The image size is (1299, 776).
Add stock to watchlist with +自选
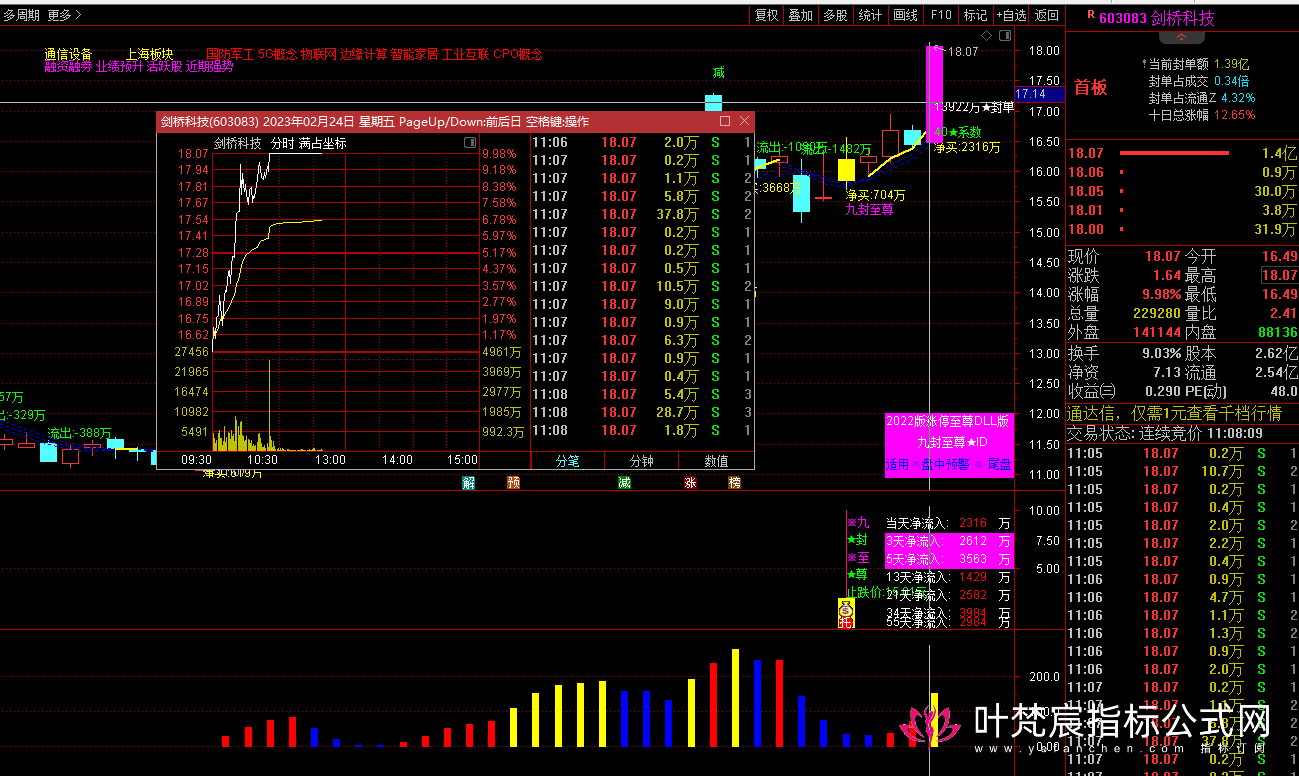(x=1010, y=15)
